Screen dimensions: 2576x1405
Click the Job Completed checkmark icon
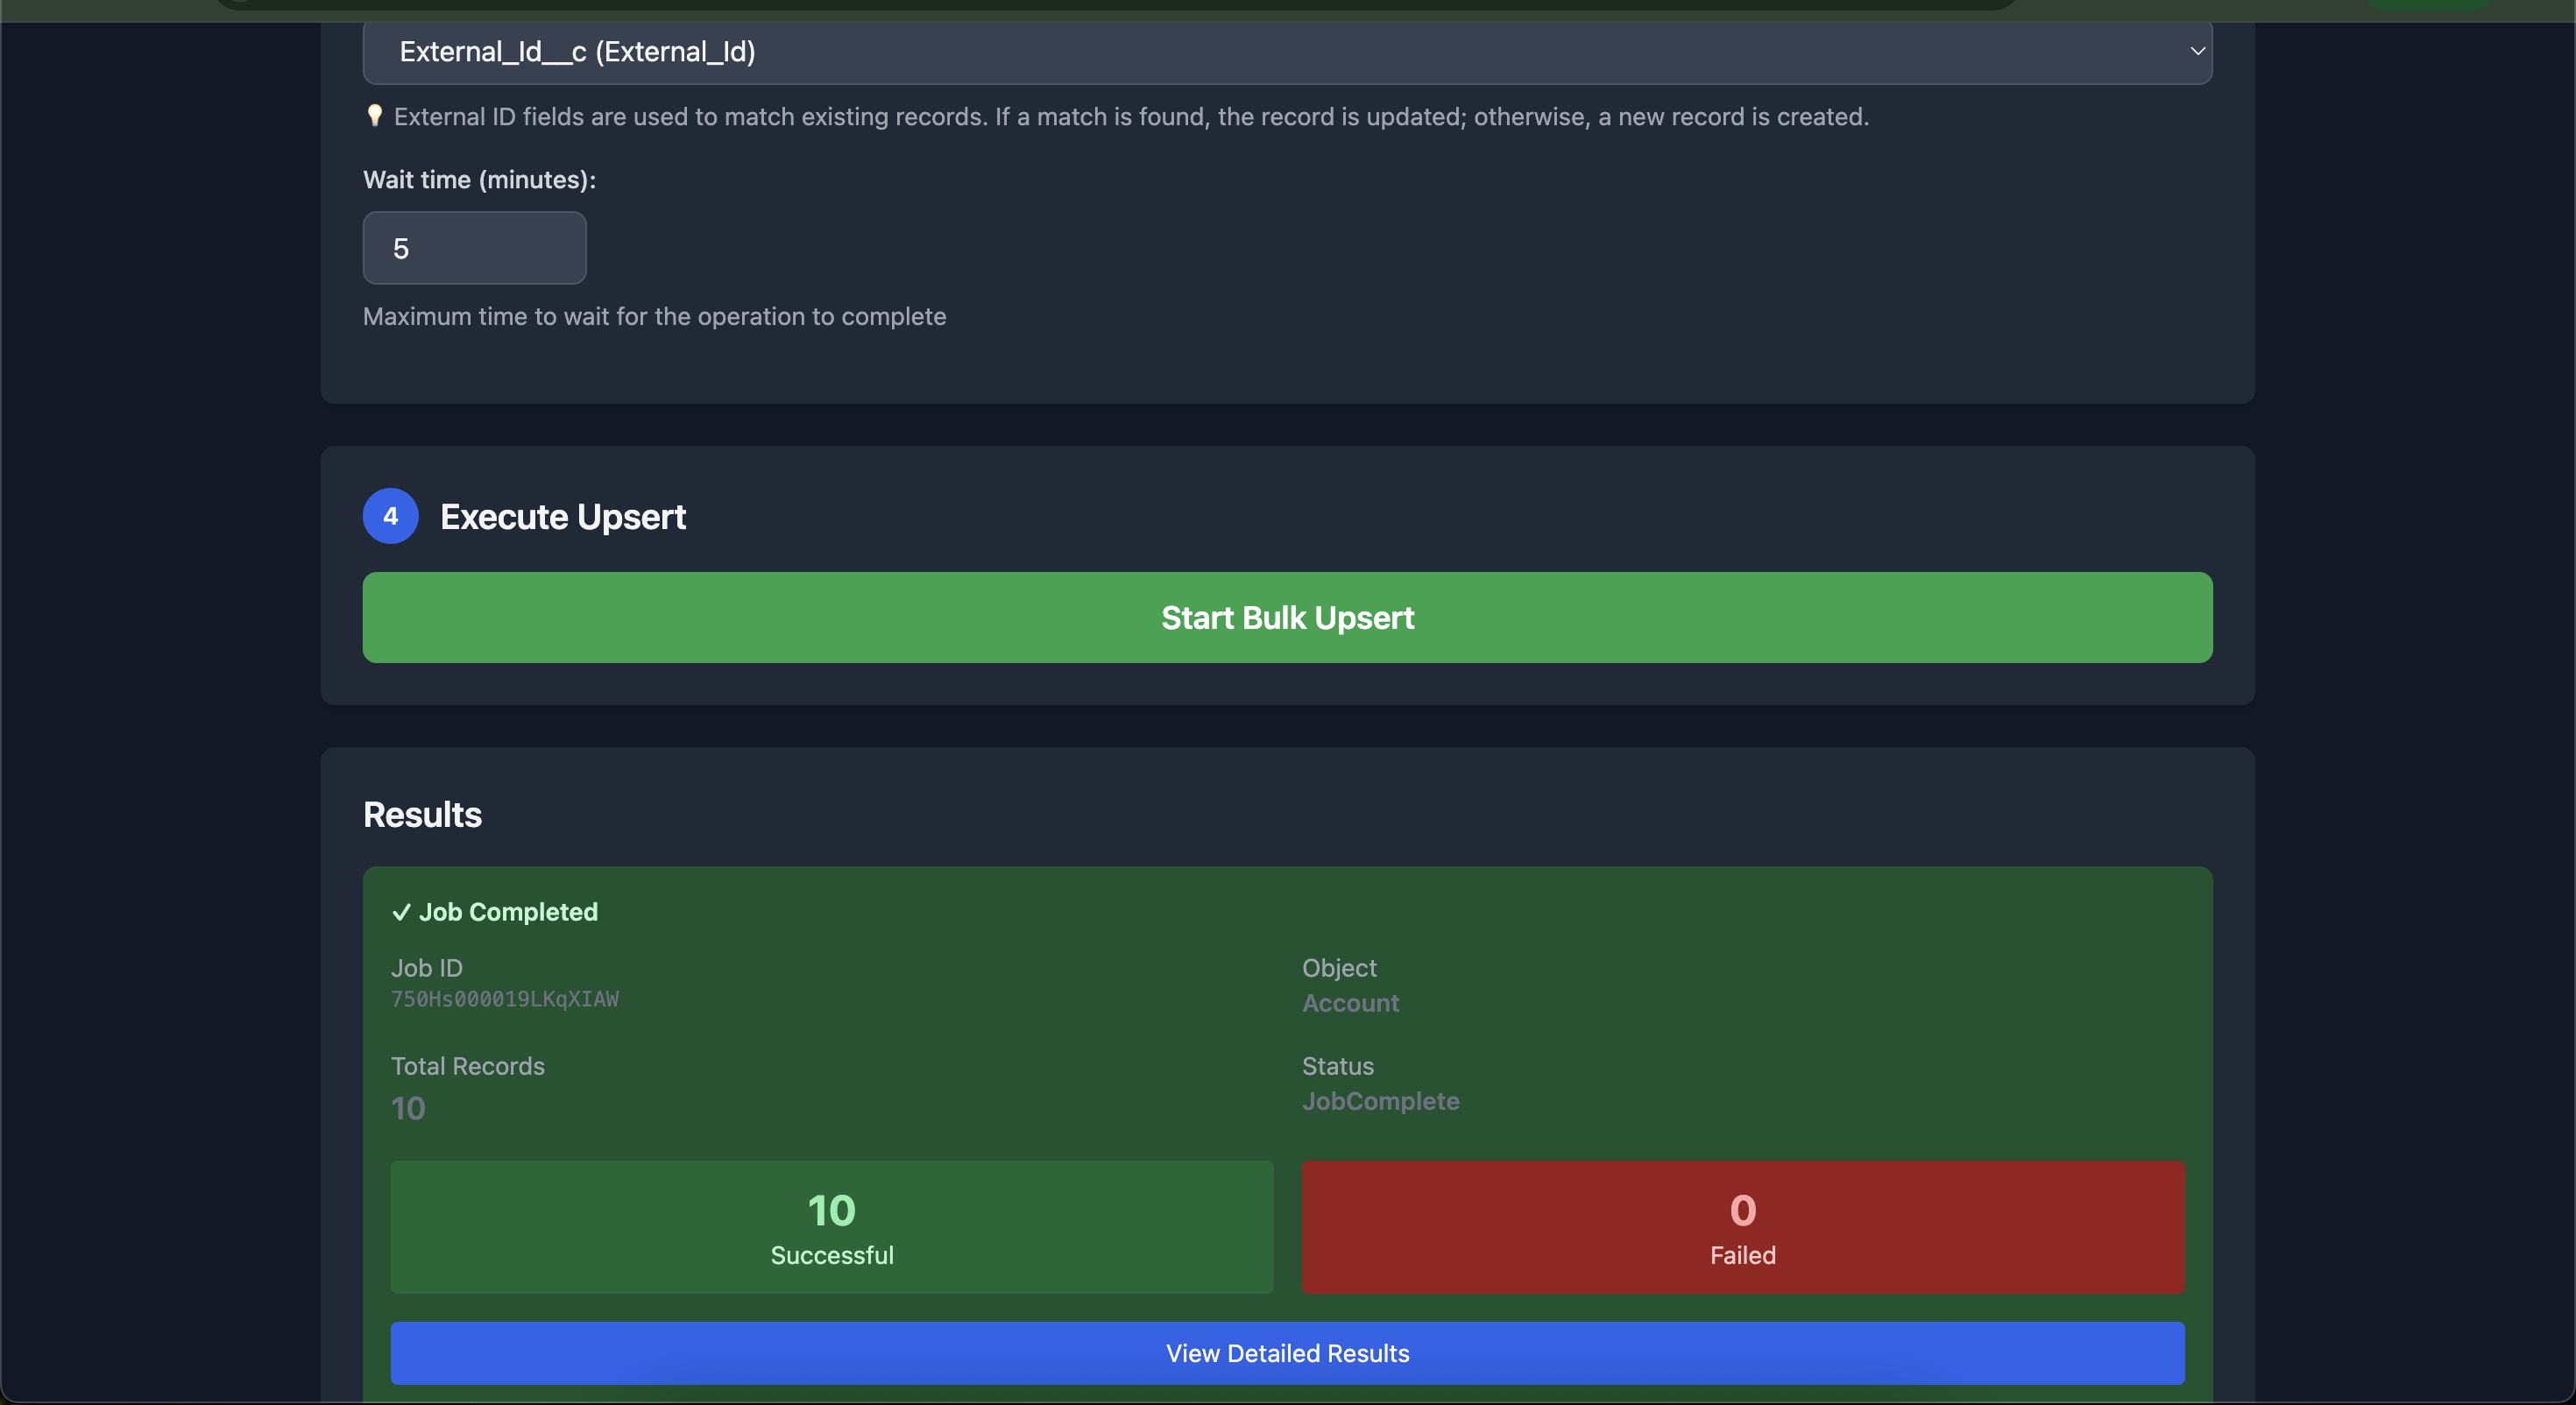point(401,912)
